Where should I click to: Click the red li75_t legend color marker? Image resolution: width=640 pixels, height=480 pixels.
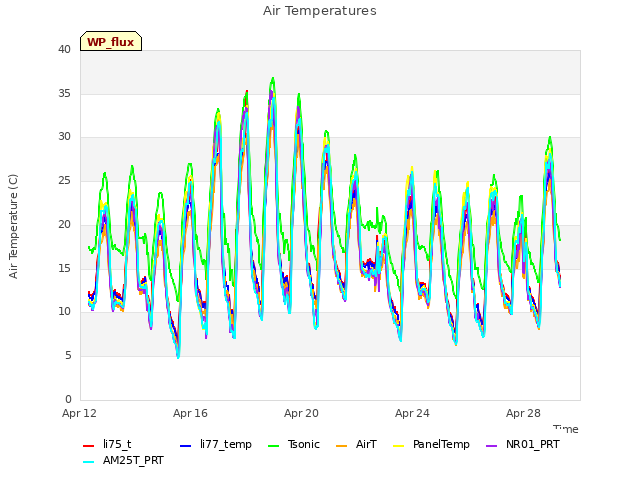89,446
